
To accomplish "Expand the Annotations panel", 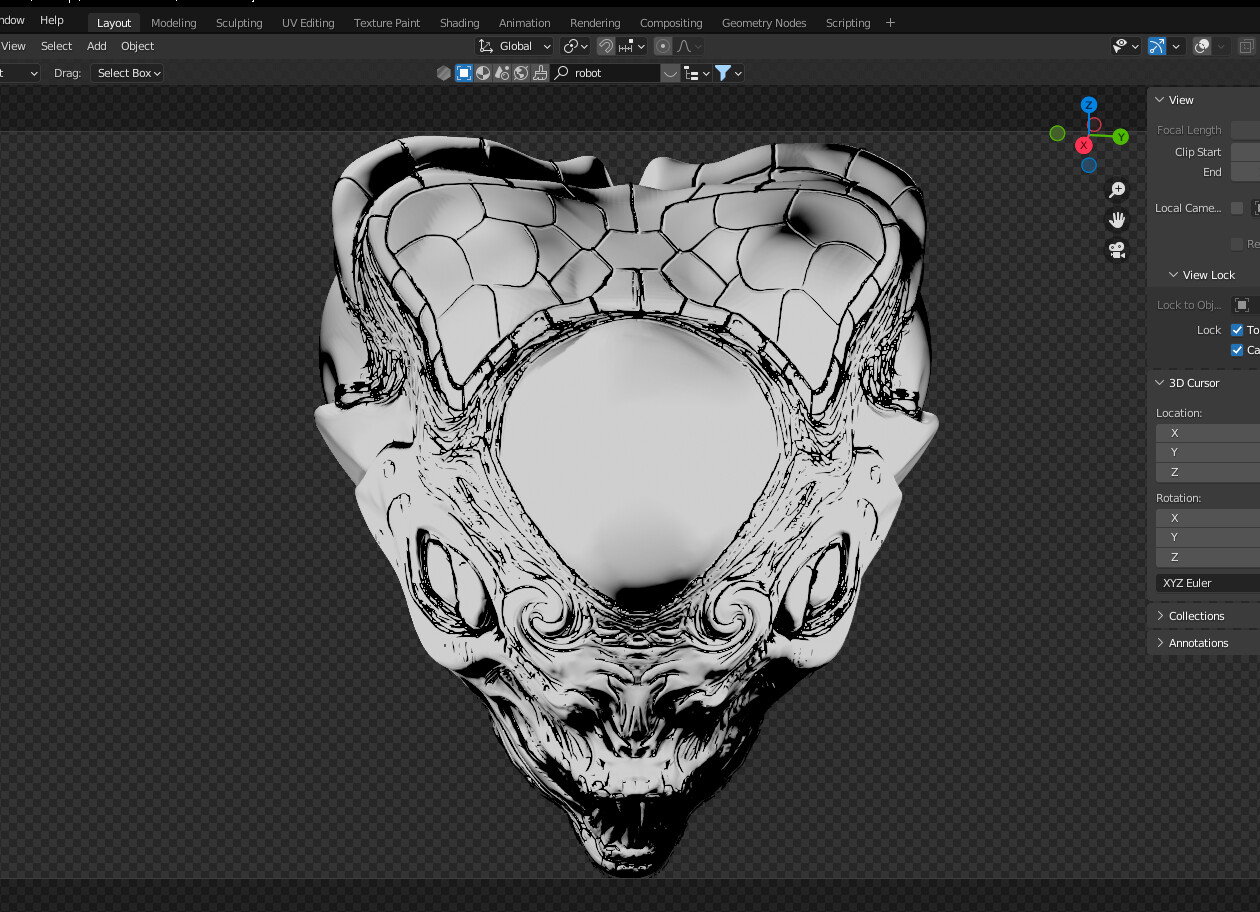I will [1198, 643].
